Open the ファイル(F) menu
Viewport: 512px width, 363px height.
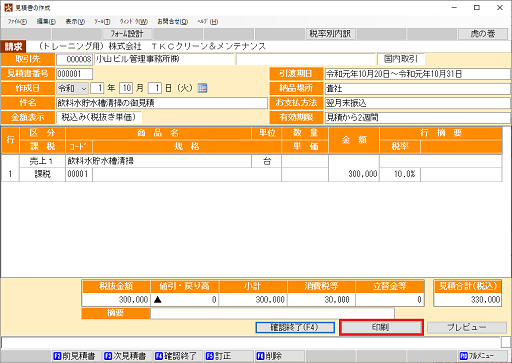17,22
